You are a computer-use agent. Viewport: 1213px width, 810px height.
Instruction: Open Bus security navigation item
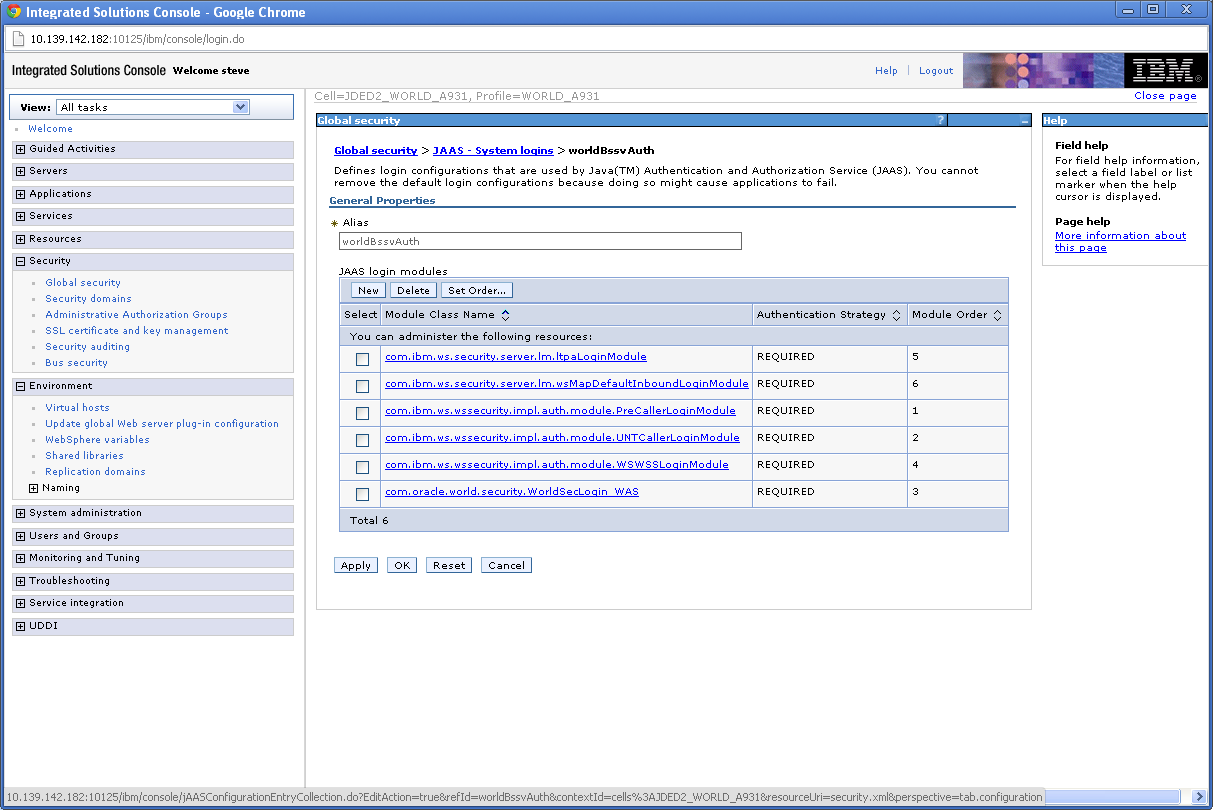point(76,363)
